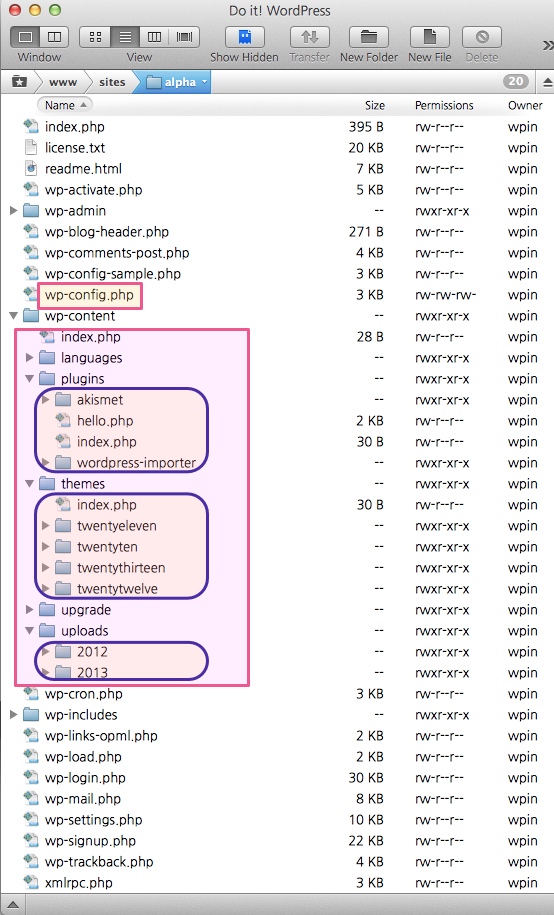Click the Transfer toolbar button
The width and height of the screenshot is (554, 915).
tap(309, 37)
